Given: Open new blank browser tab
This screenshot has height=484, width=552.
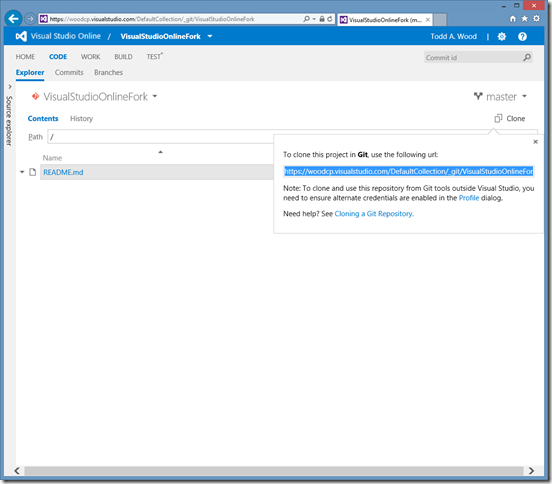Looking at the screenshot, I should (440, 20).
